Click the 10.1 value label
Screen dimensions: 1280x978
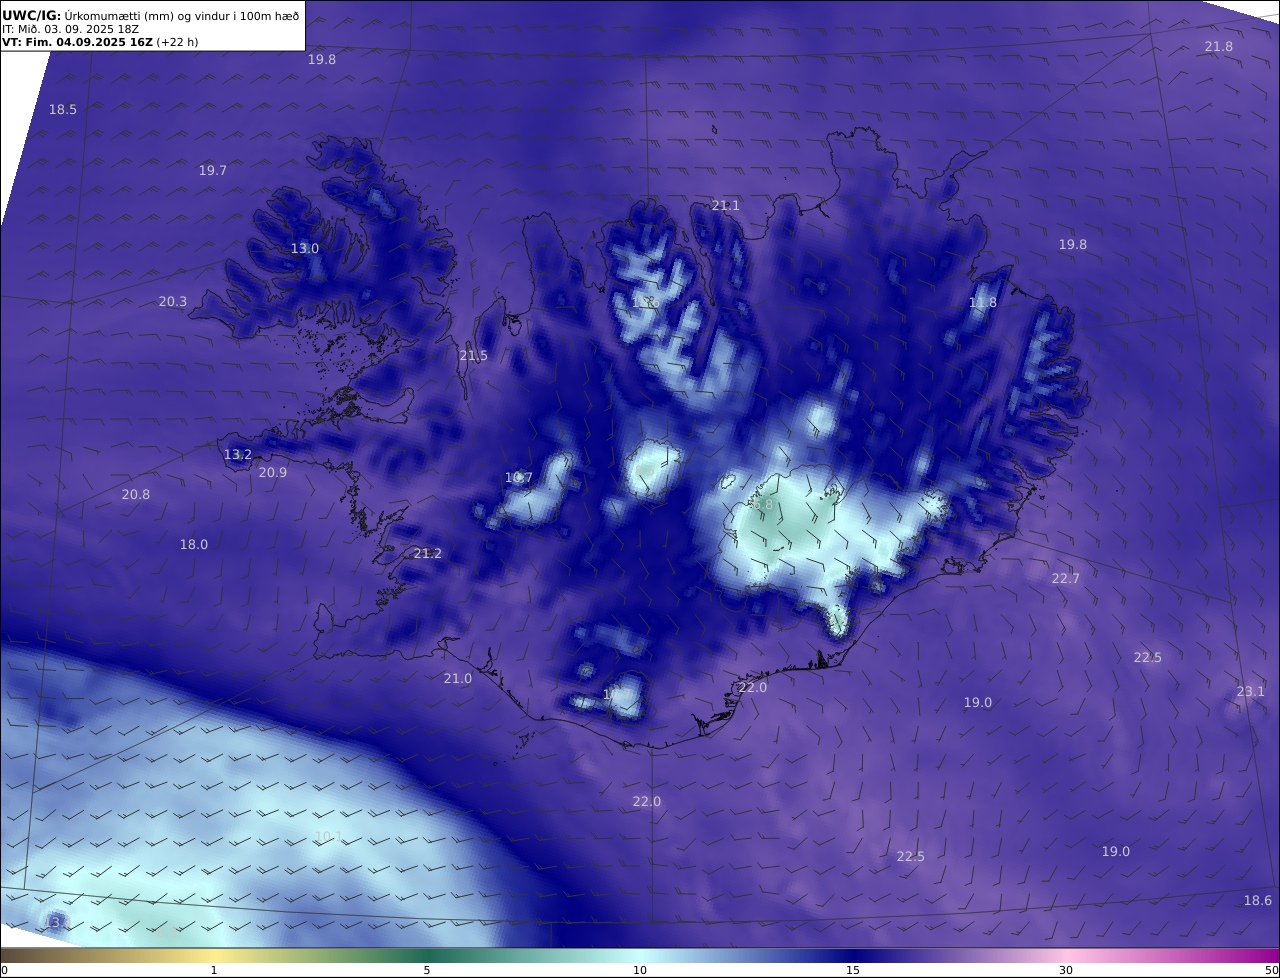pos(329,837)
